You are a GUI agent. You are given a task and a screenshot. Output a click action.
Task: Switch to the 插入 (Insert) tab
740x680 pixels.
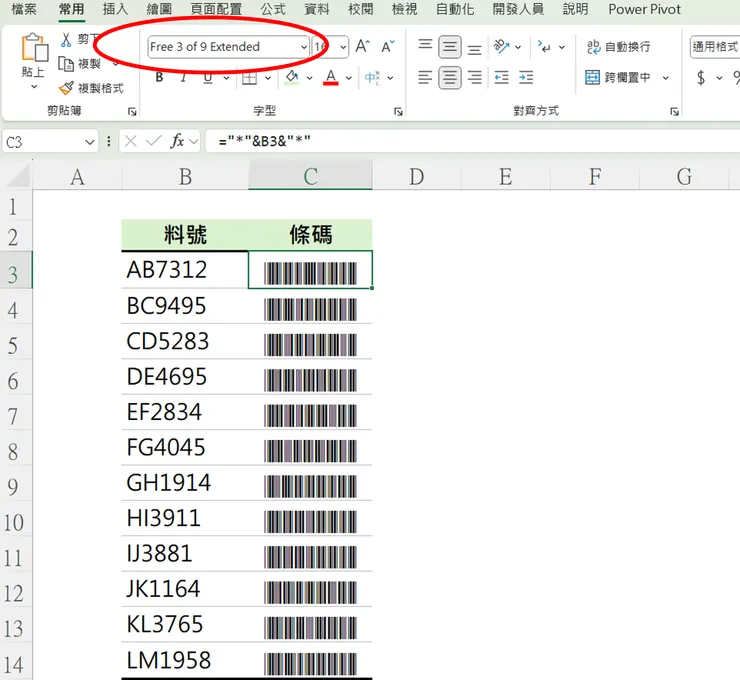click(115, 9)
